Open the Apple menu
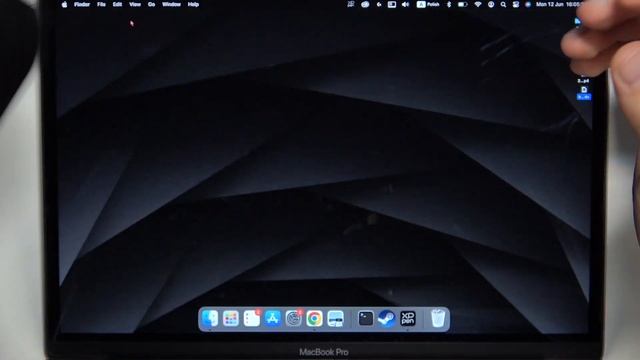This screenshot has height=360, width=640. 64,4
